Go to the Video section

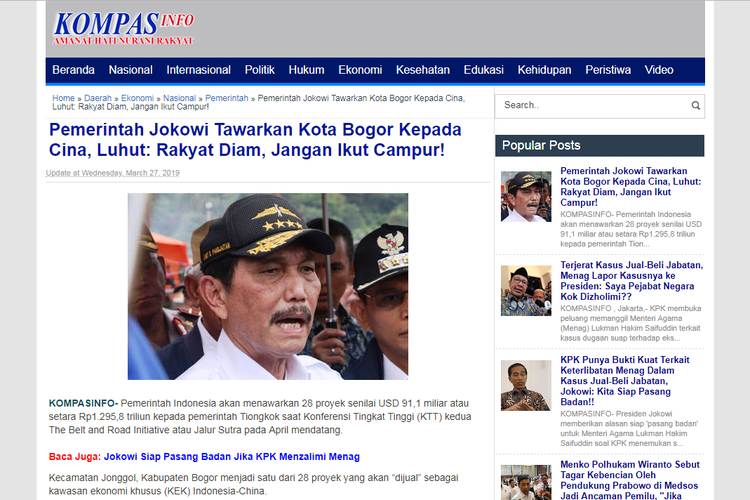click(659, 70)
